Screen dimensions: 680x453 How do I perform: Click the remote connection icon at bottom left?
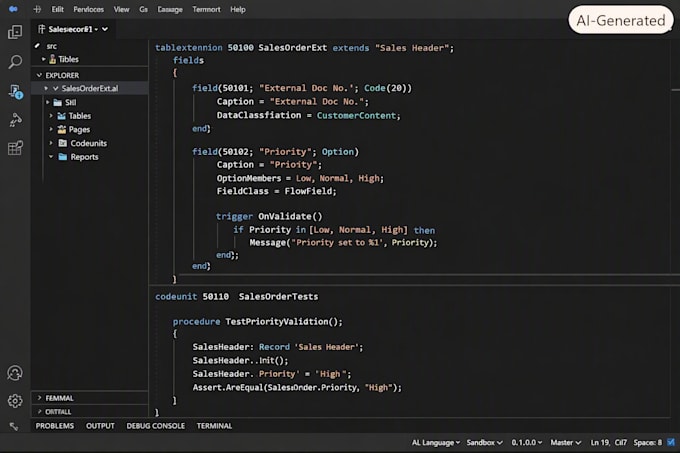click(14, 427)
